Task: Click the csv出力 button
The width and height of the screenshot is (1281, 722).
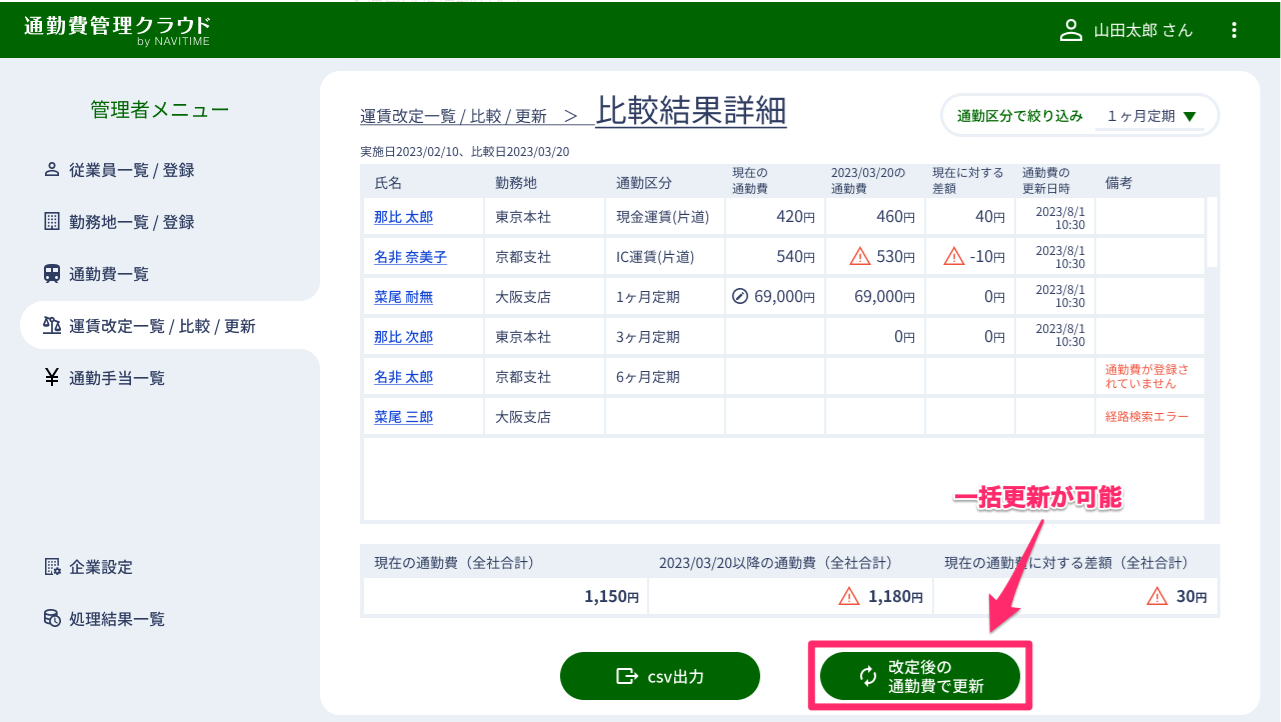Action: (x=660, y=676)
